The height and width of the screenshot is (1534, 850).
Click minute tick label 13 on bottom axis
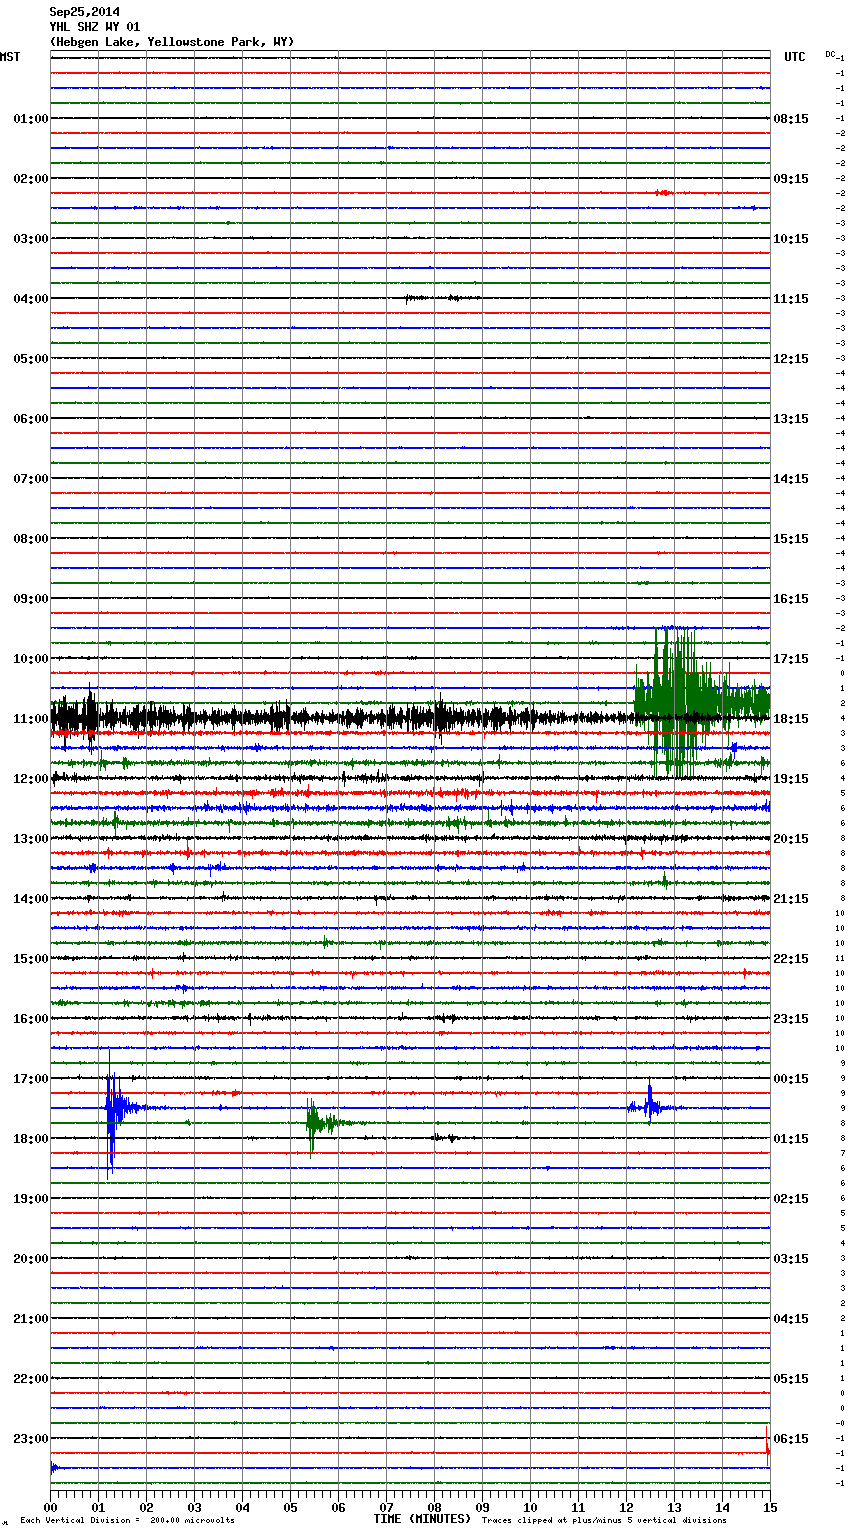coord(675,1507)
